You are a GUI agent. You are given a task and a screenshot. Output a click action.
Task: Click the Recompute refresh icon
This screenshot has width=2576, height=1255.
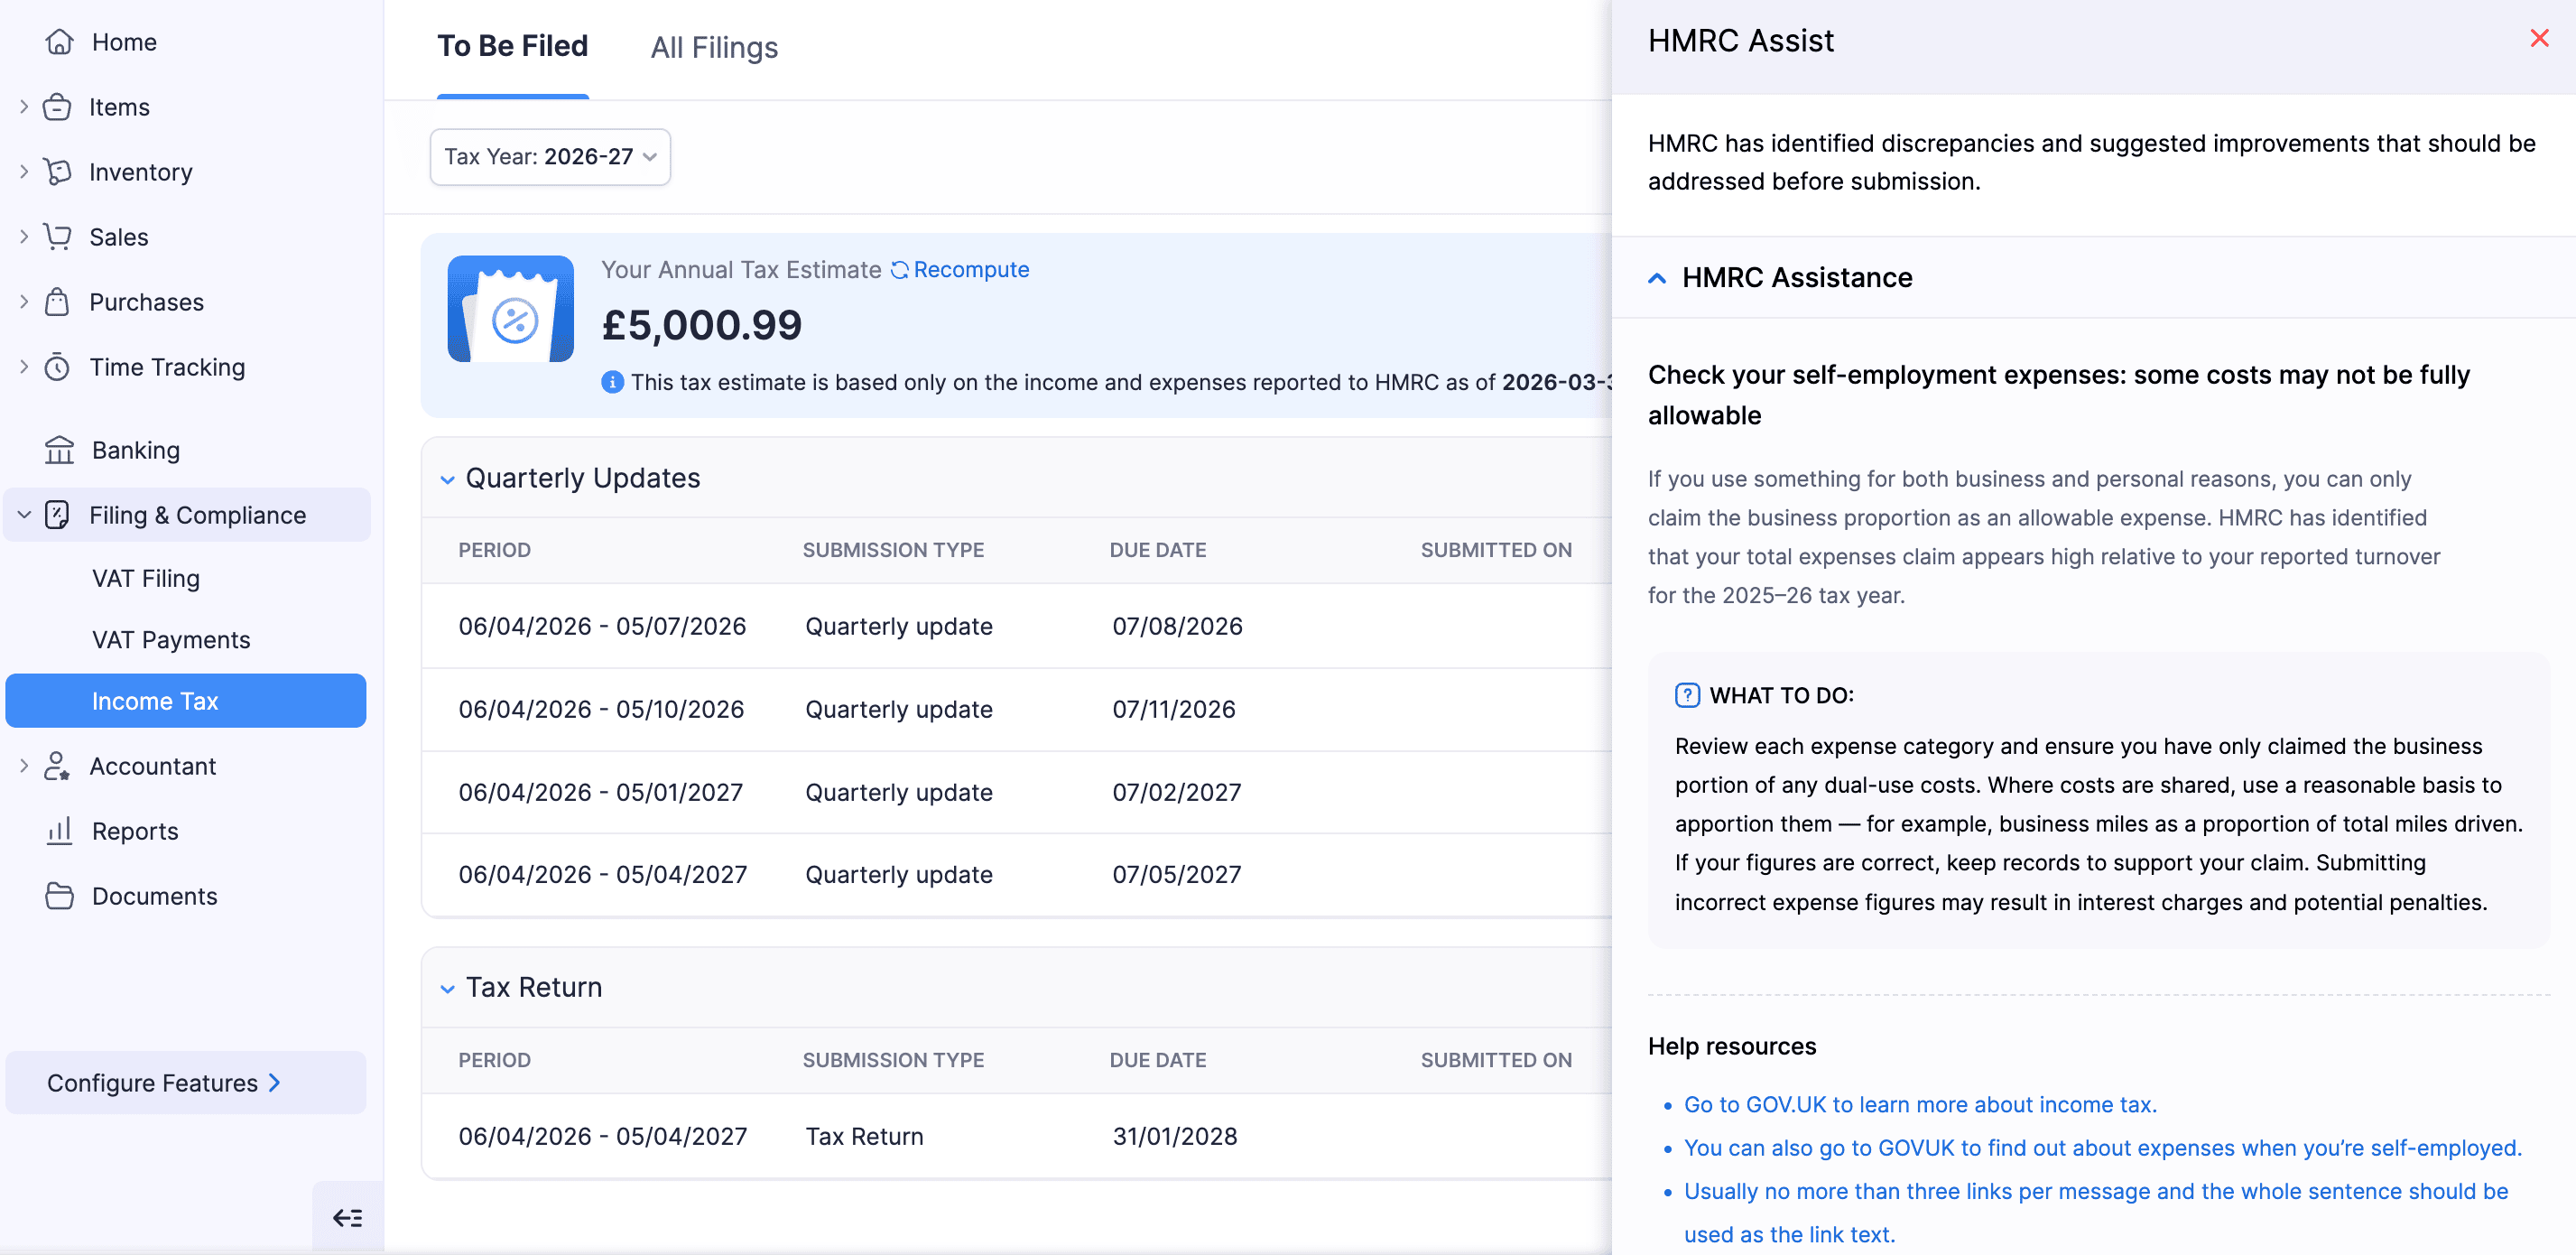(899, 270)
